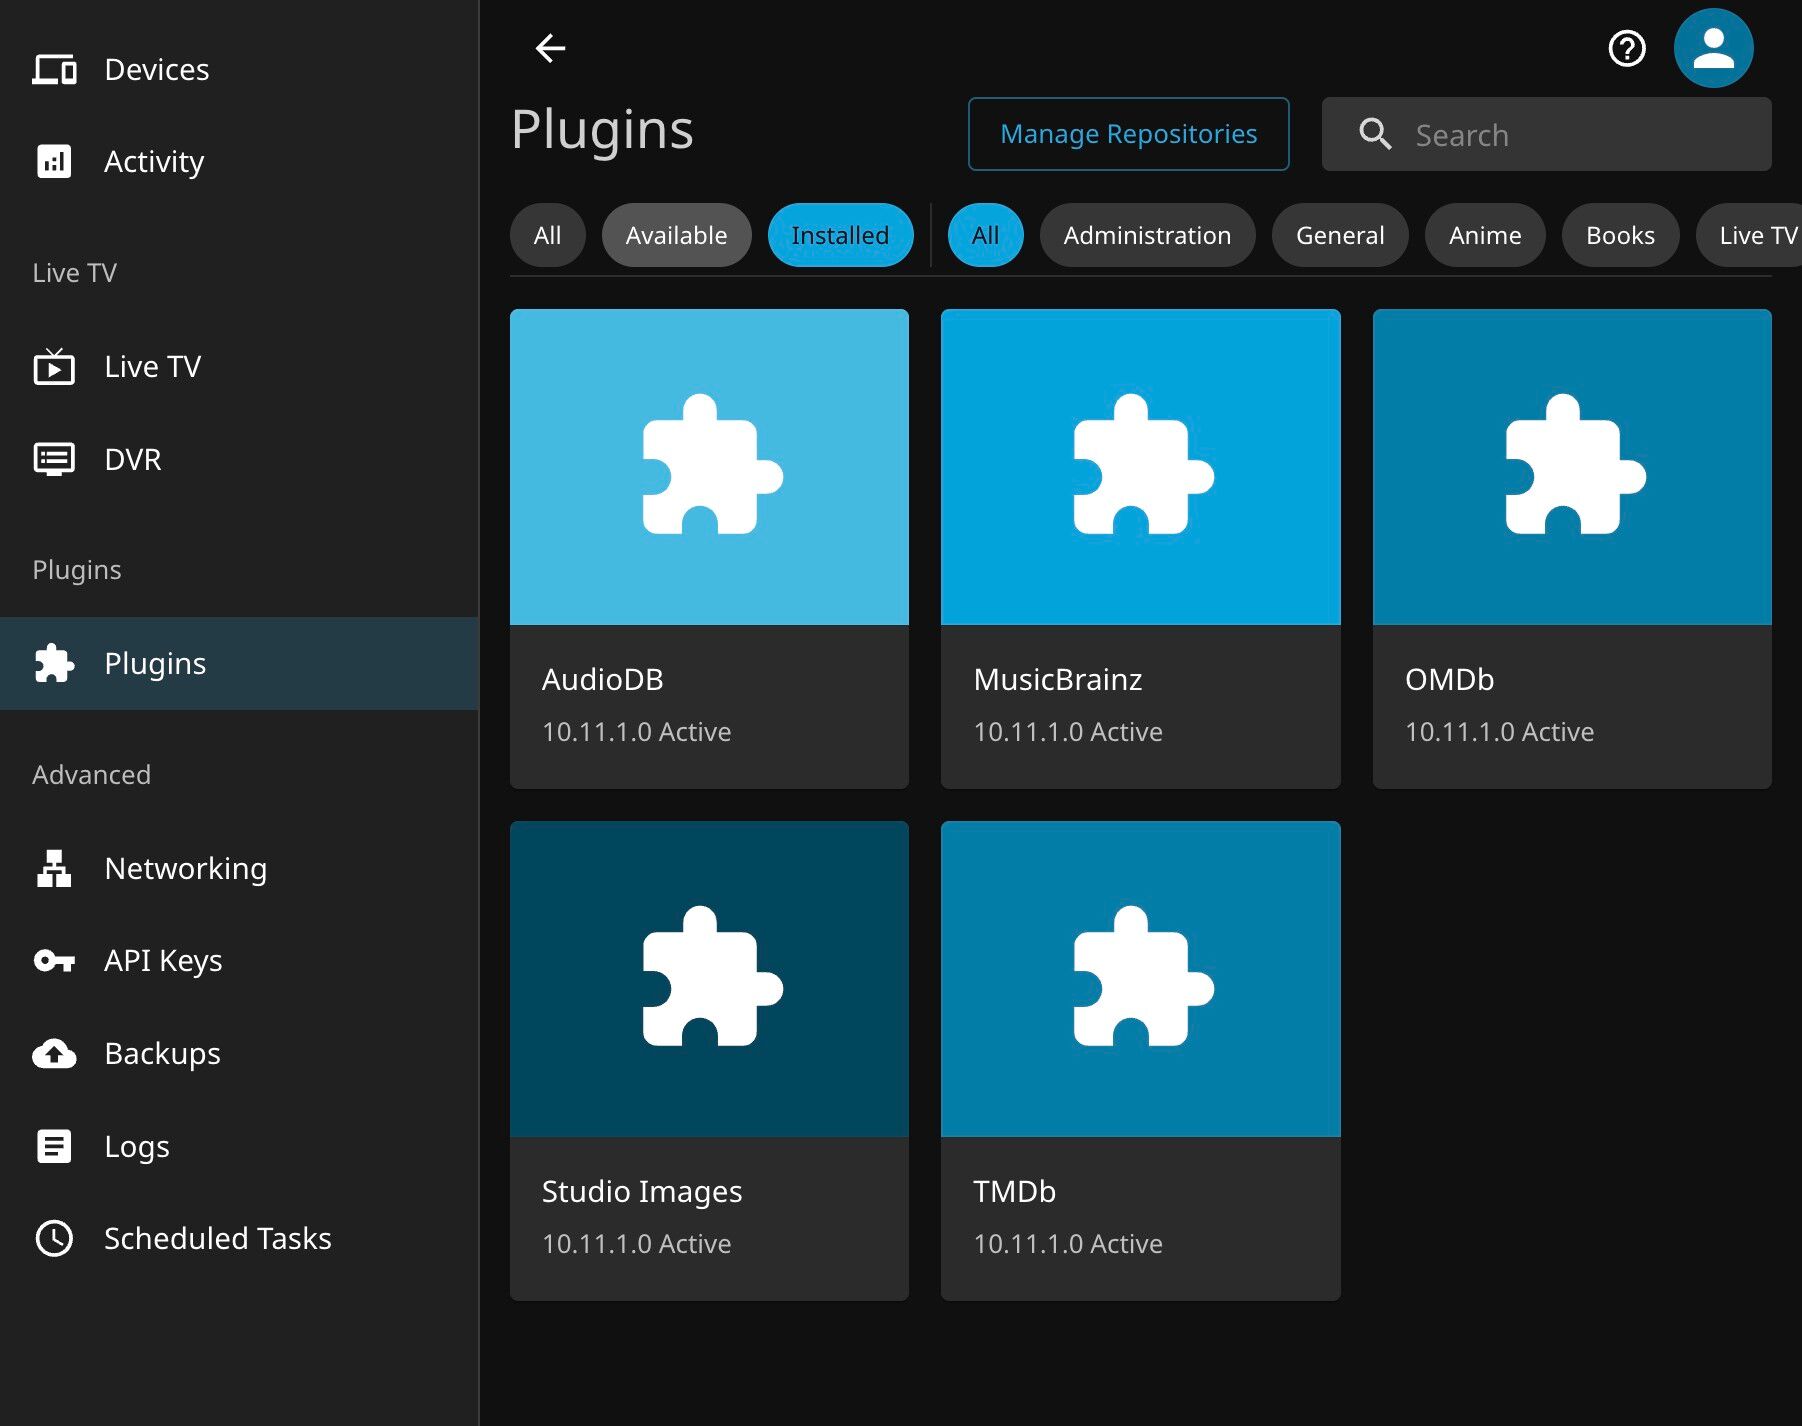The height and width of the screenshot is (1426, 1802).
Task: Click the MusicBrainz plugin name
Action: pyautogui.click(x=1057, y=680)
